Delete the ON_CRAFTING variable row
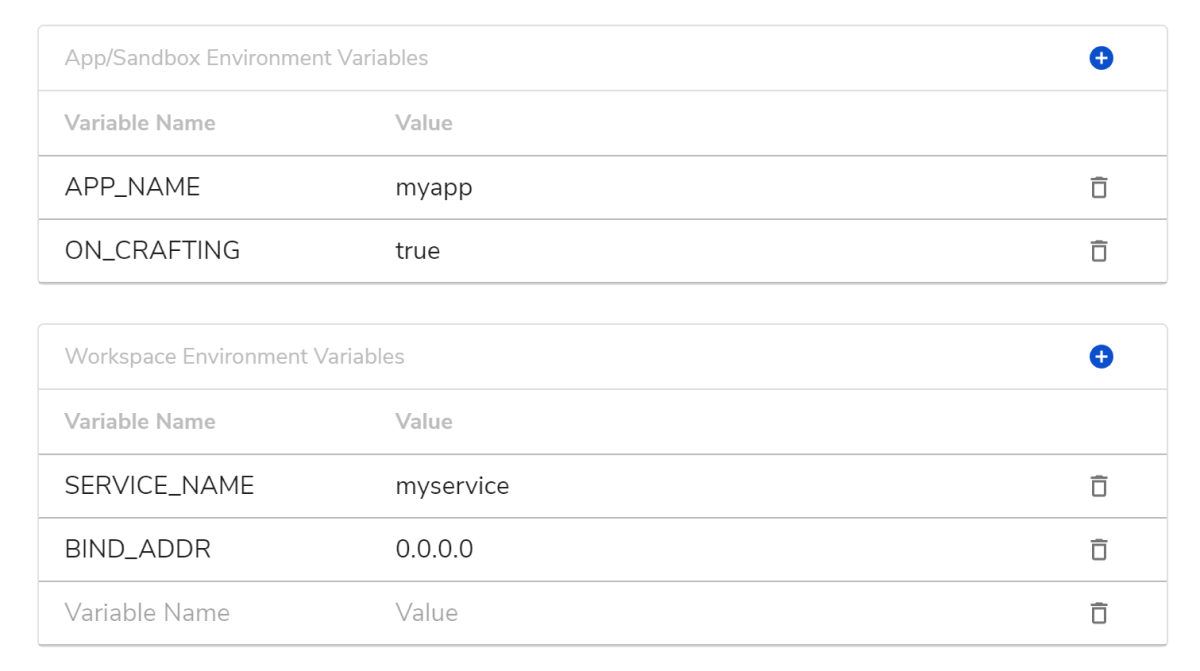1200x671 pixels. 1099,251
